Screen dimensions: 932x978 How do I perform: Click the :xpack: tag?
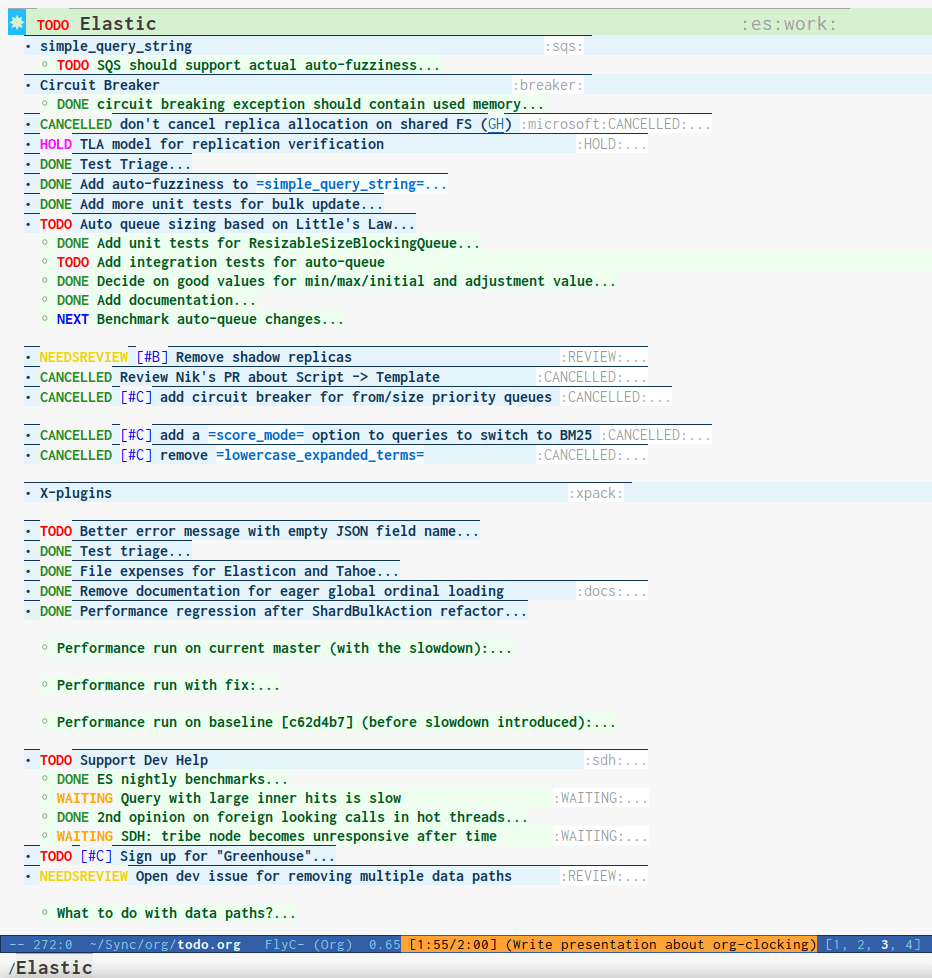[x=596, y=493]
